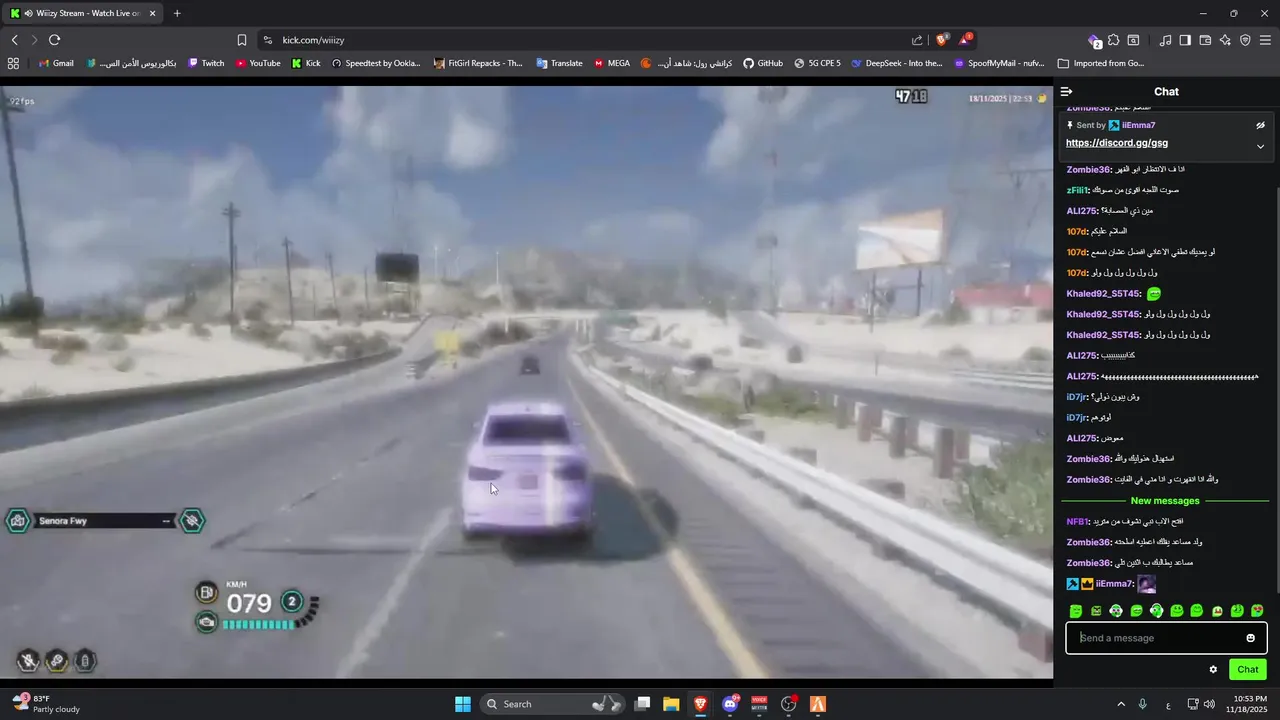The width and height of the screenshot is (1280, 720).
Task: Share this page from the address bar
Action: [917, 40]
